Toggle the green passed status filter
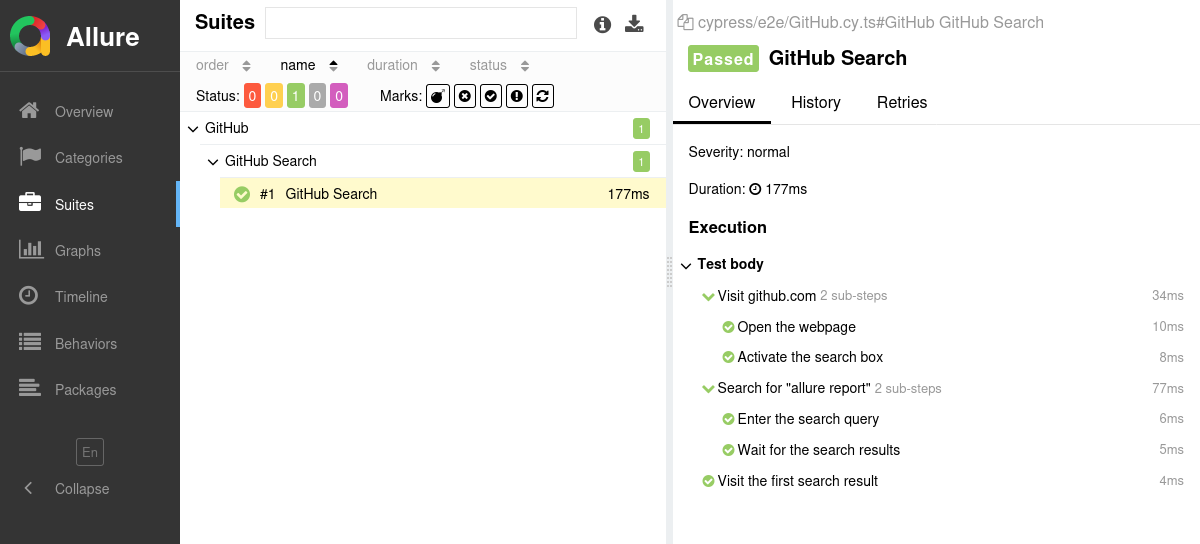This screenshot has width=1200, height=544. point(296,96)
